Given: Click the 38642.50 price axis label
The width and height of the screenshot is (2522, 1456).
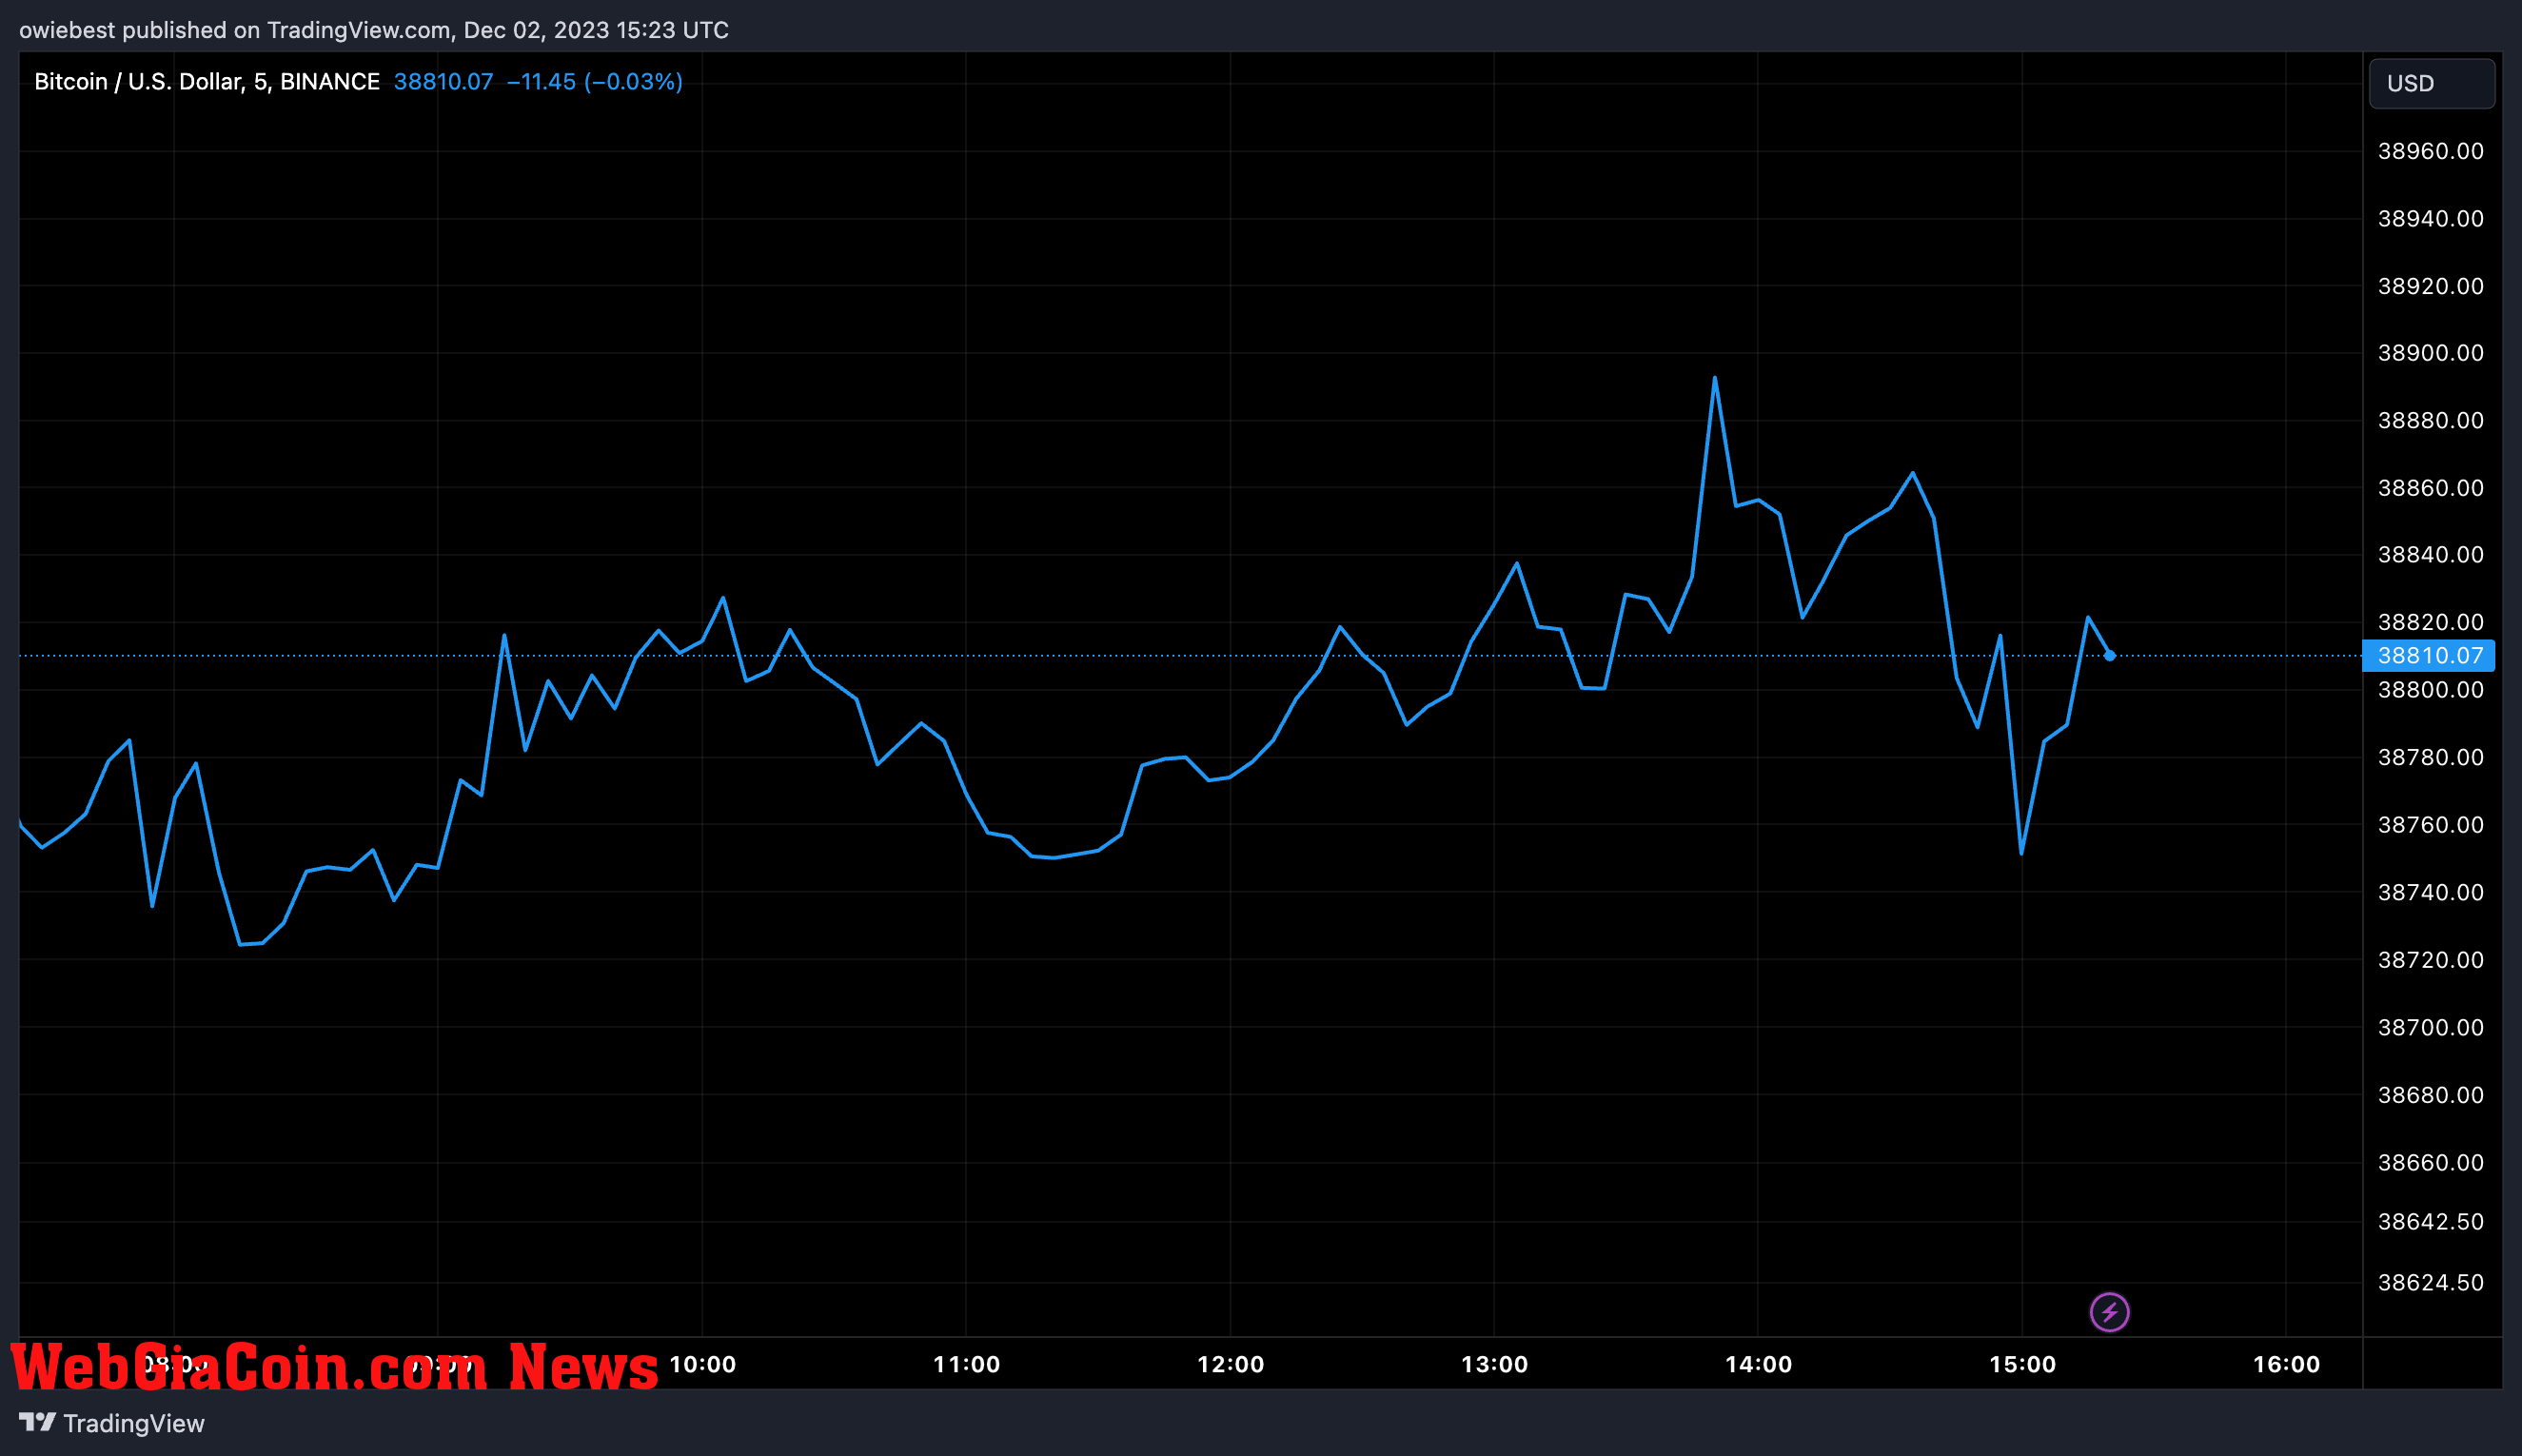Looking at the screenshot, I should [x=2430, y=1221].
